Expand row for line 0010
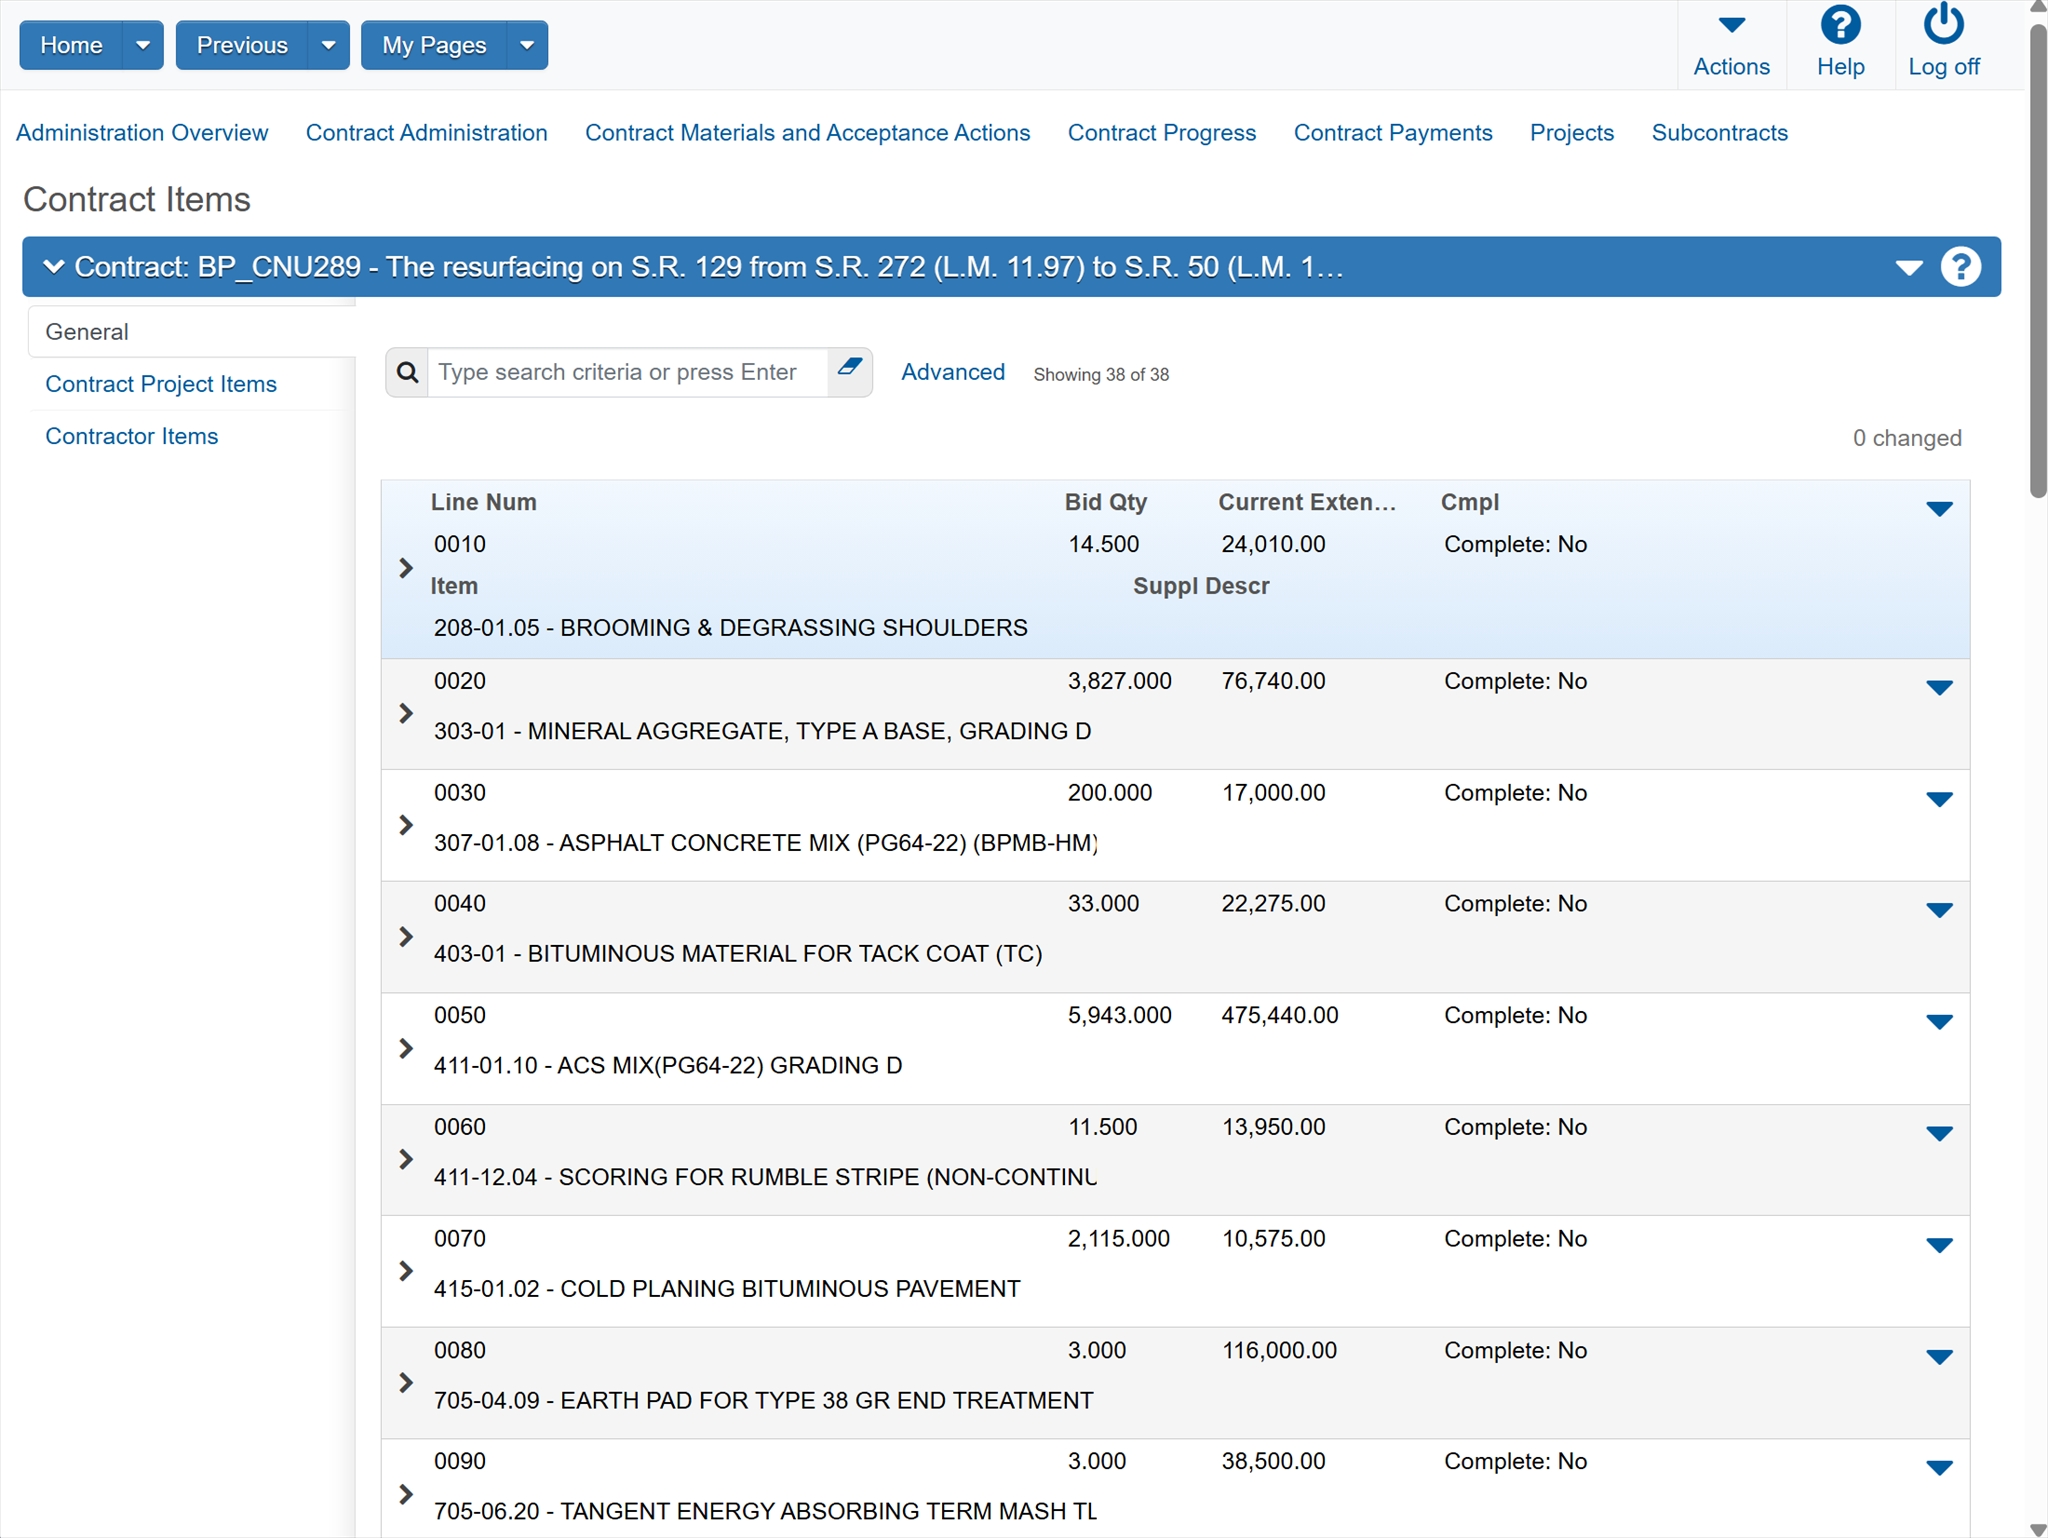 406,569
